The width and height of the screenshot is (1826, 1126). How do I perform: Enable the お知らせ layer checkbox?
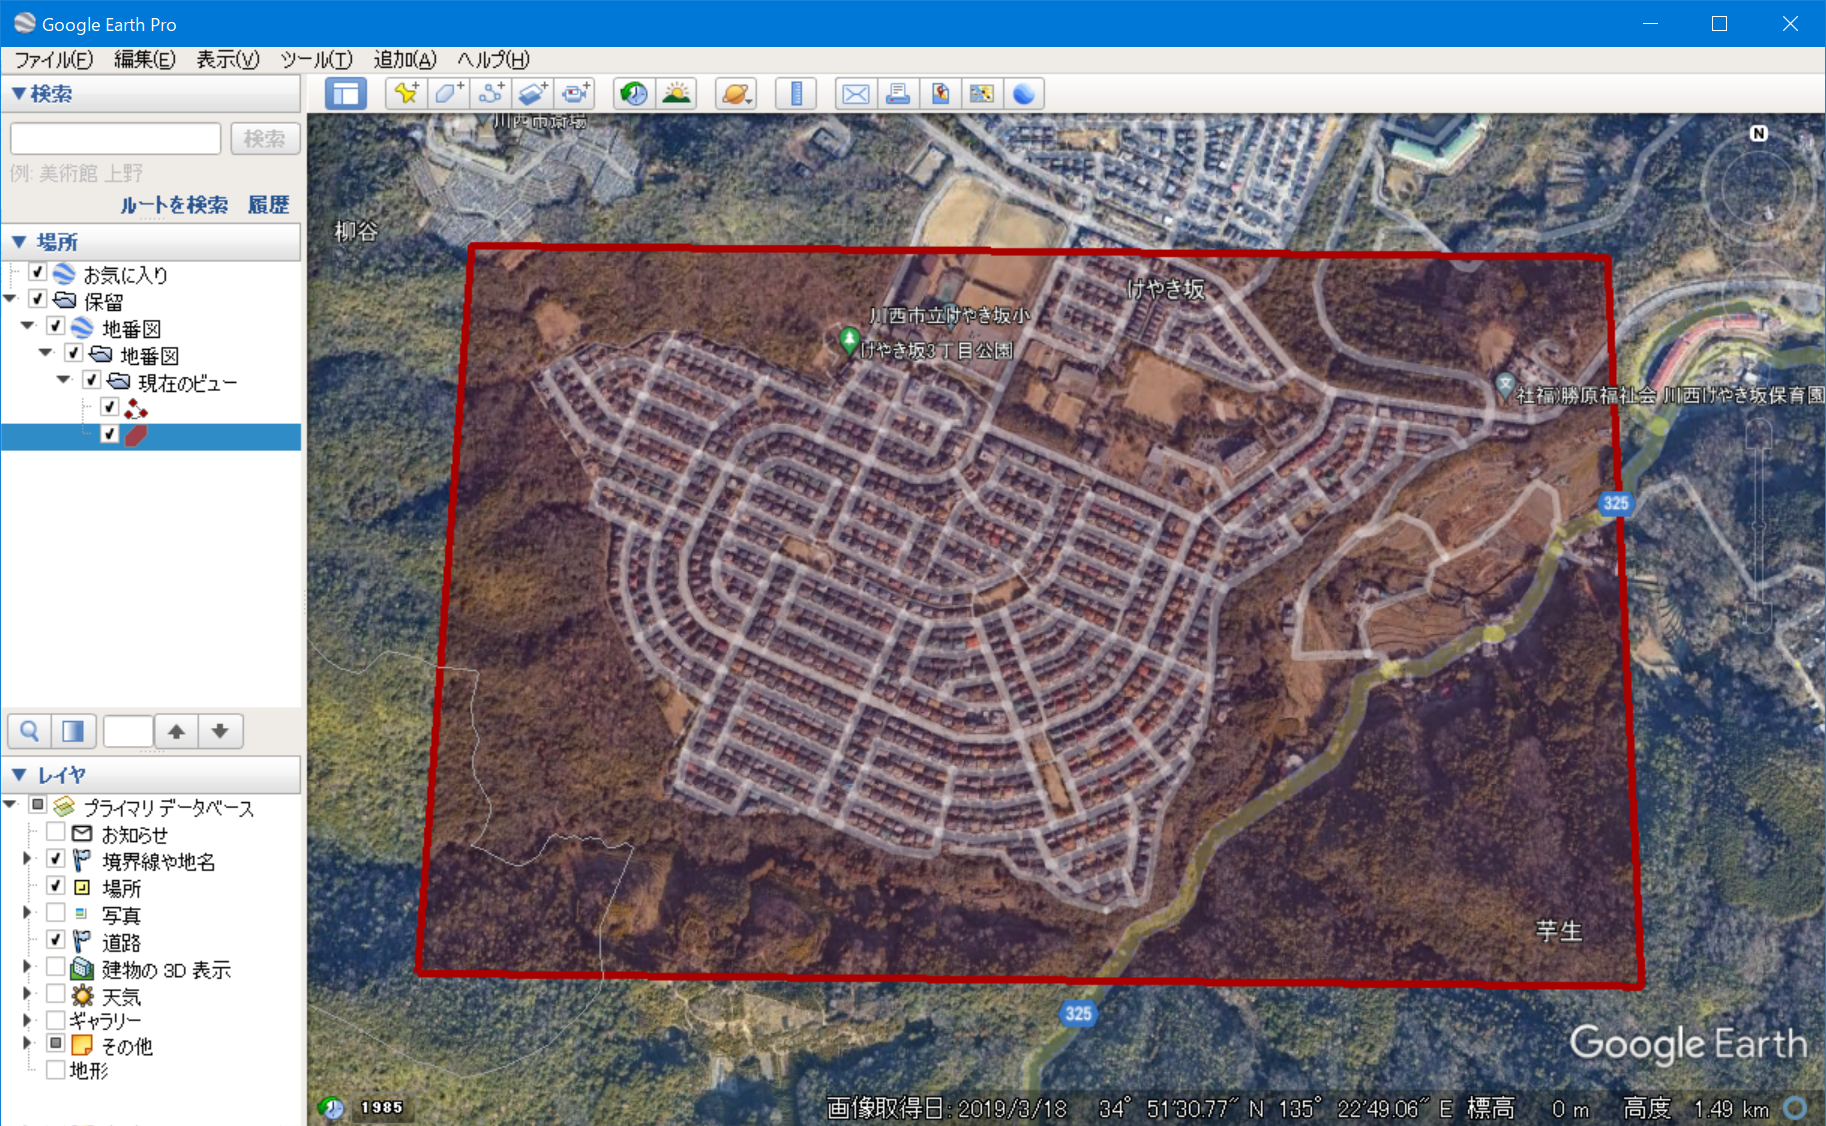[x=56, y=832]
